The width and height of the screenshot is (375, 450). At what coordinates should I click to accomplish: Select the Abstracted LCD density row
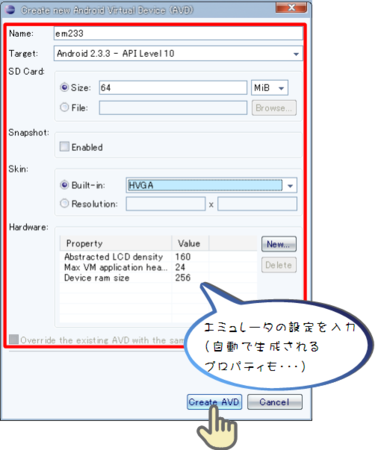click(x=158, y=257)
